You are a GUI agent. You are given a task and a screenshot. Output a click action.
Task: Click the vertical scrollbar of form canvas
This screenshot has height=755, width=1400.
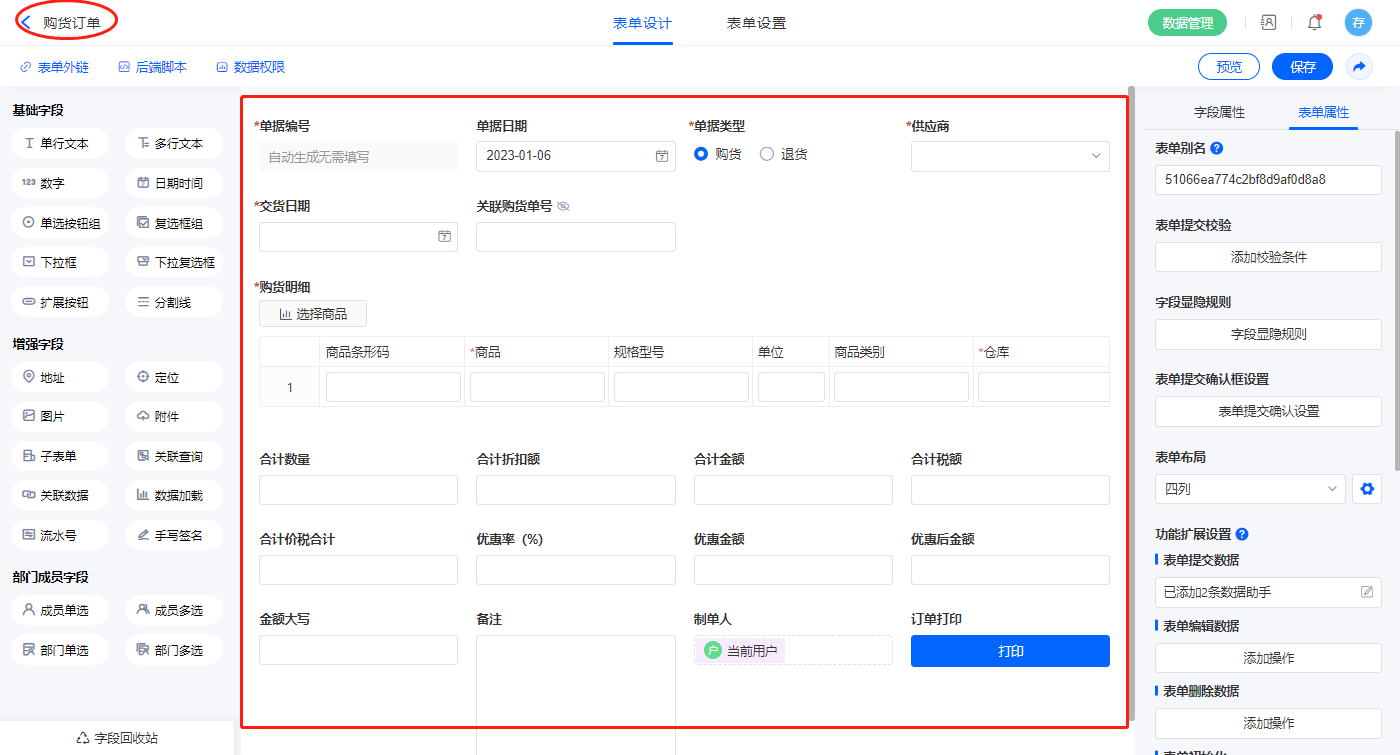coord(1131,300)
